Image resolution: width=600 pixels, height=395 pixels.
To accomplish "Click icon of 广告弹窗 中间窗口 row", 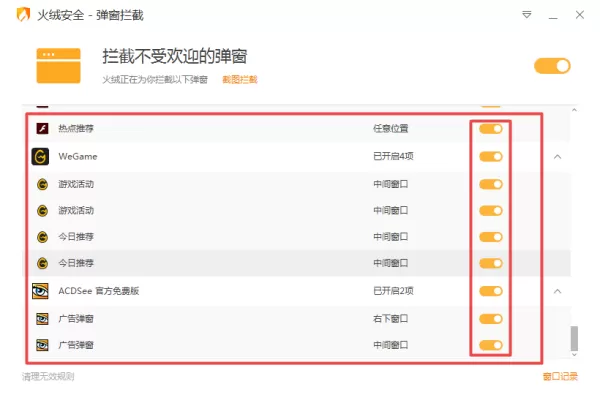I will [x=42, y=345].
